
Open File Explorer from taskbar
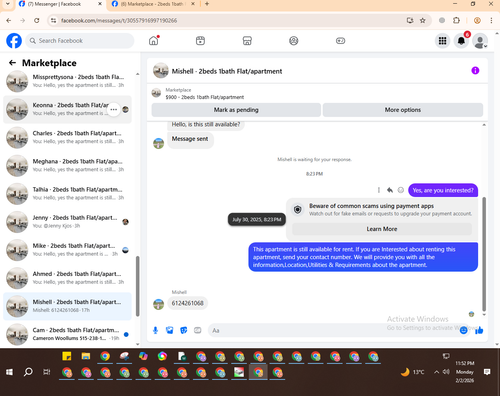click(x=86, y=356)
